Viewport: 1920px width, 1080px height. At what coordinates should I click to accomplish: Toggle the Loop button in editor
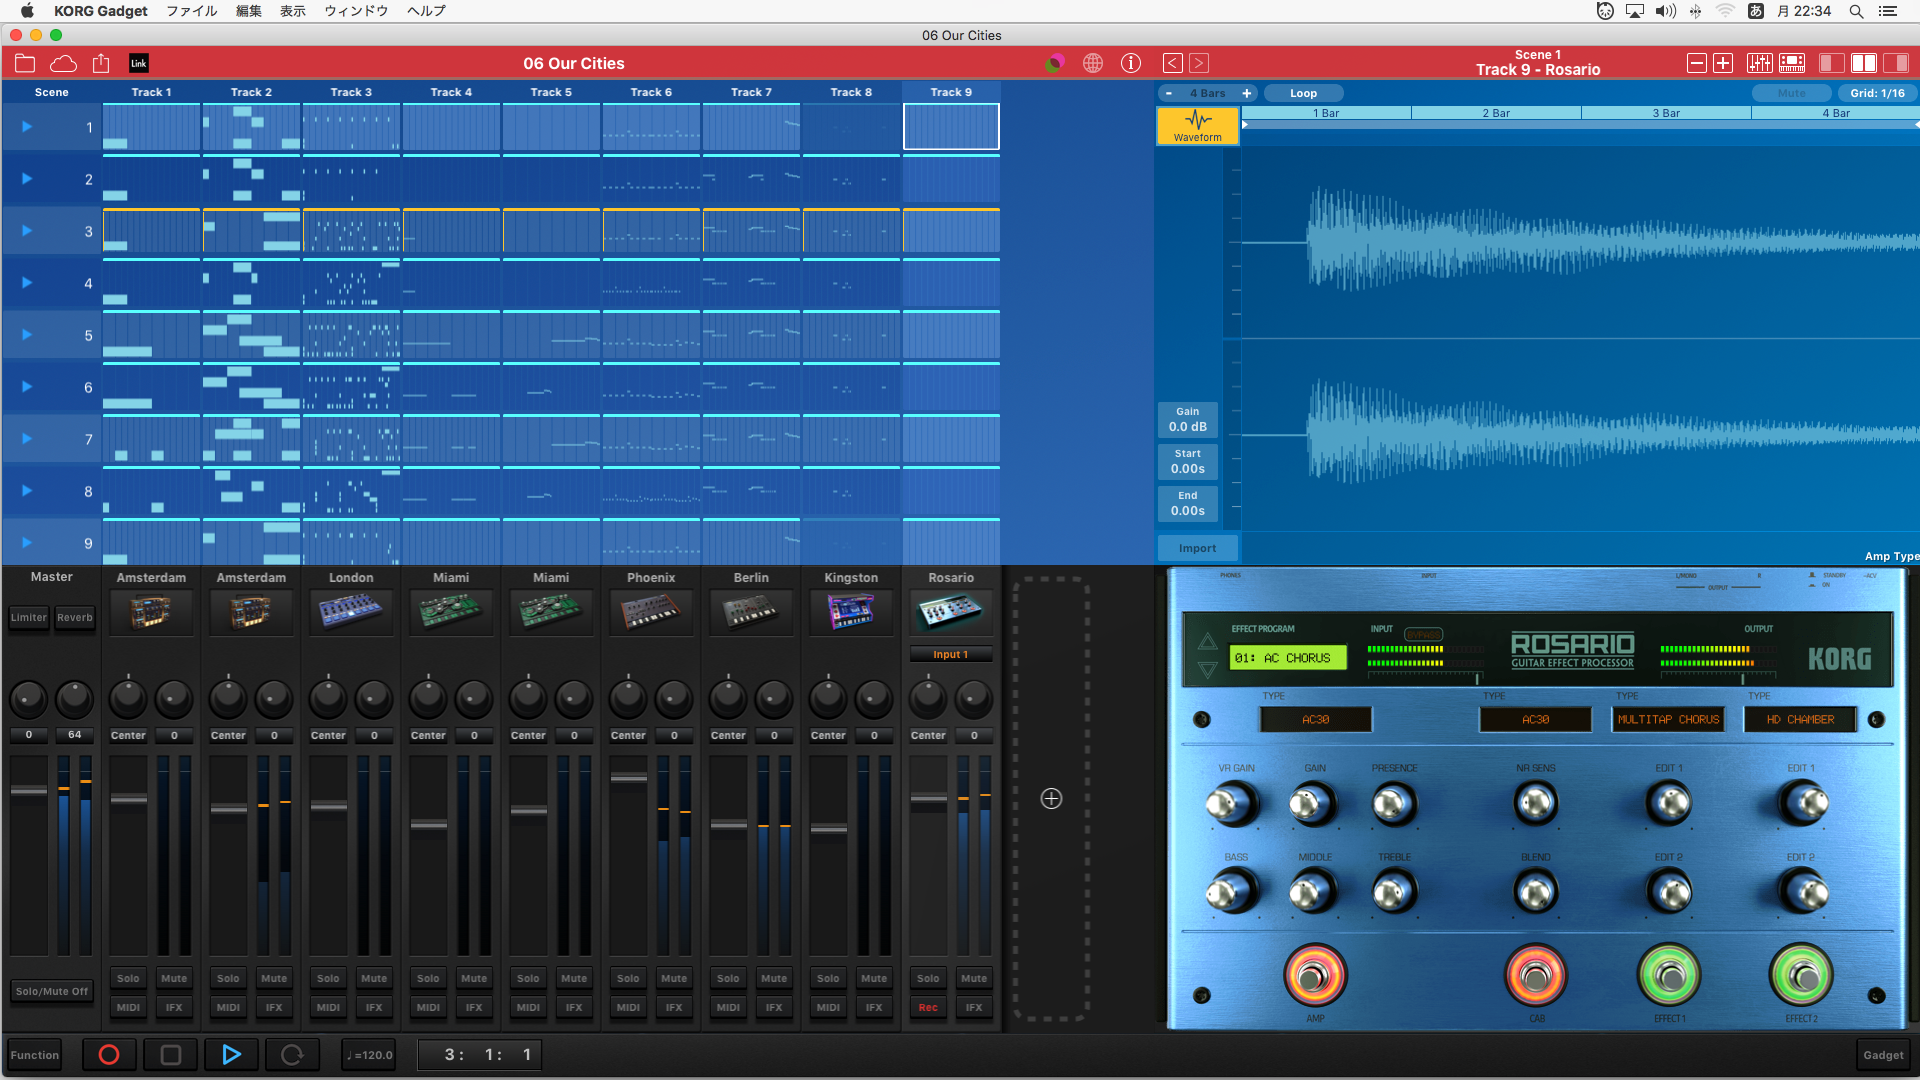click(x=1303, y=93)
